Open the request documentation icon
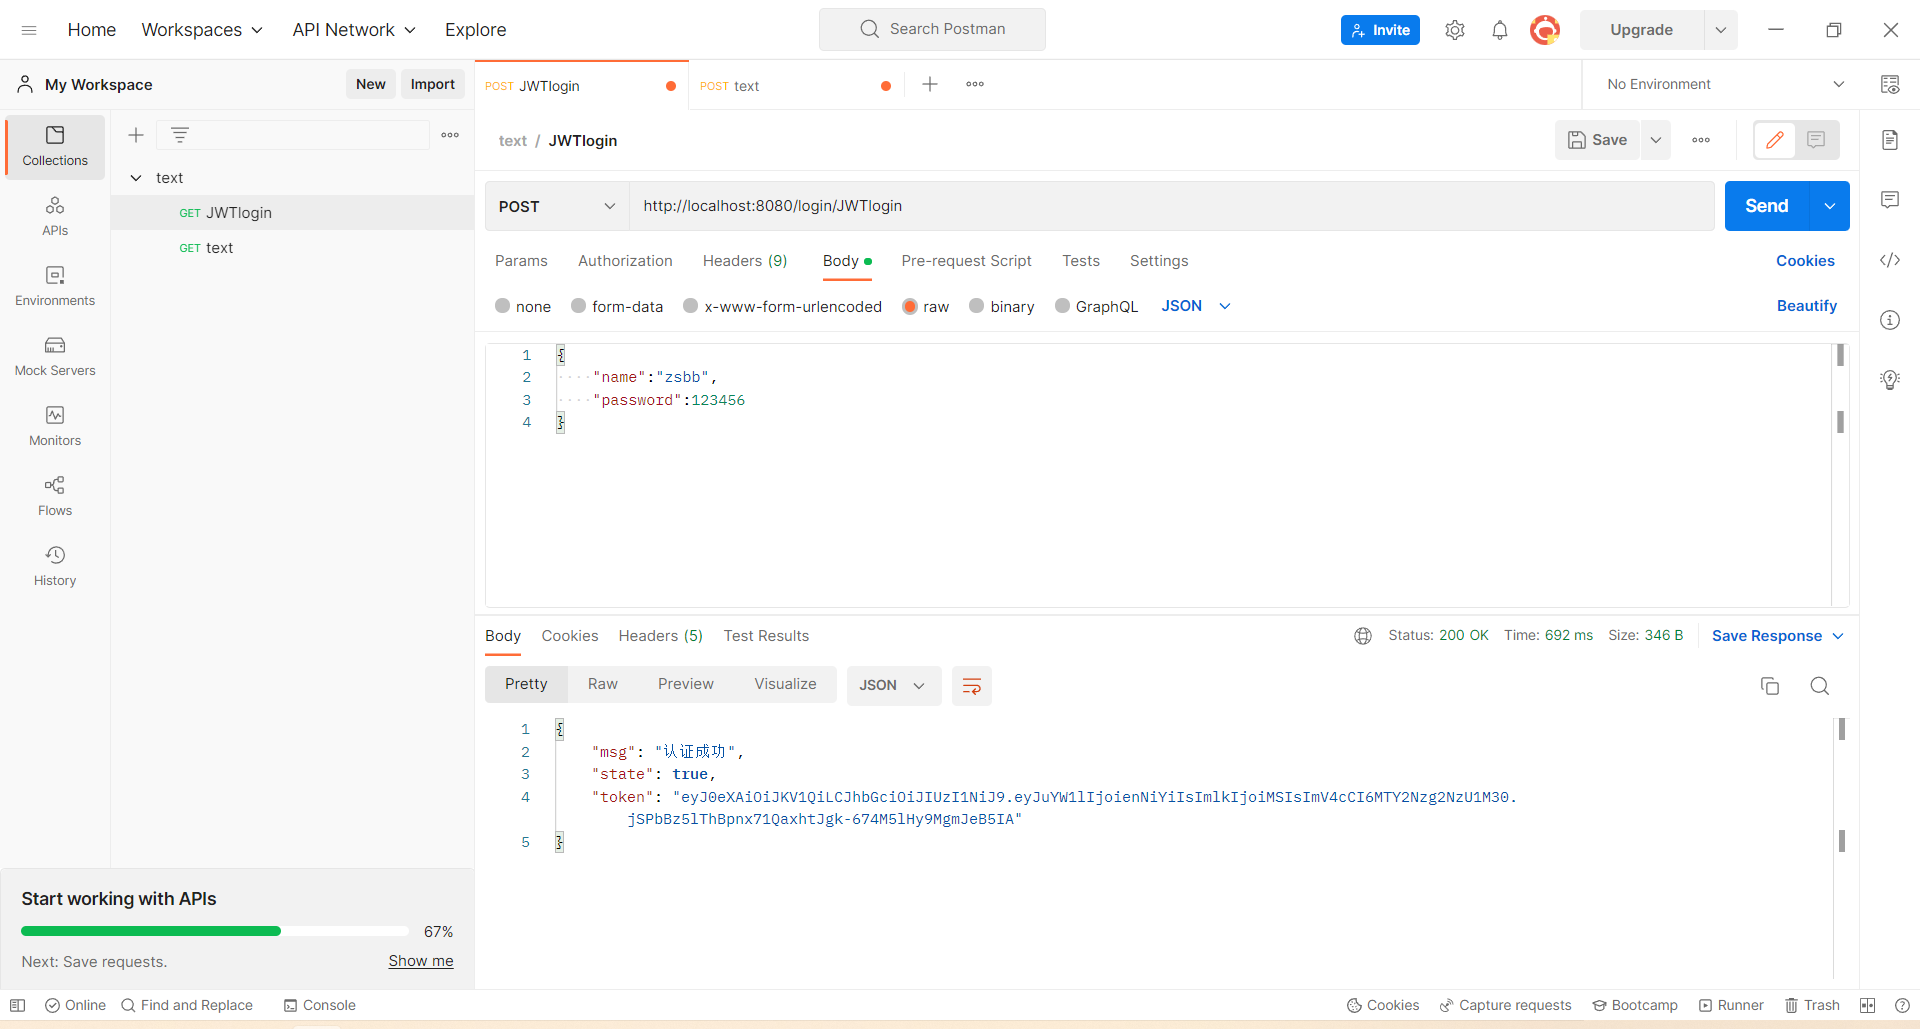1920x1029 pixels. click(x=1890, y=140)
